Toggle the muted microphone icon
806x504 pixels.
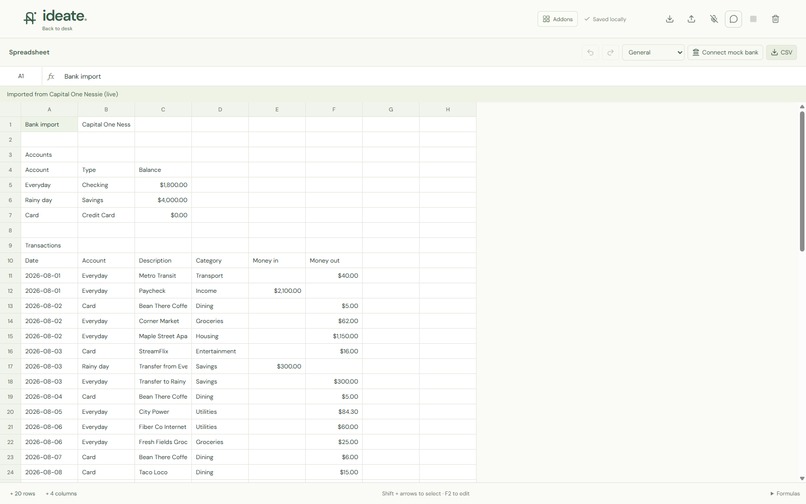[x=713, y=19]
